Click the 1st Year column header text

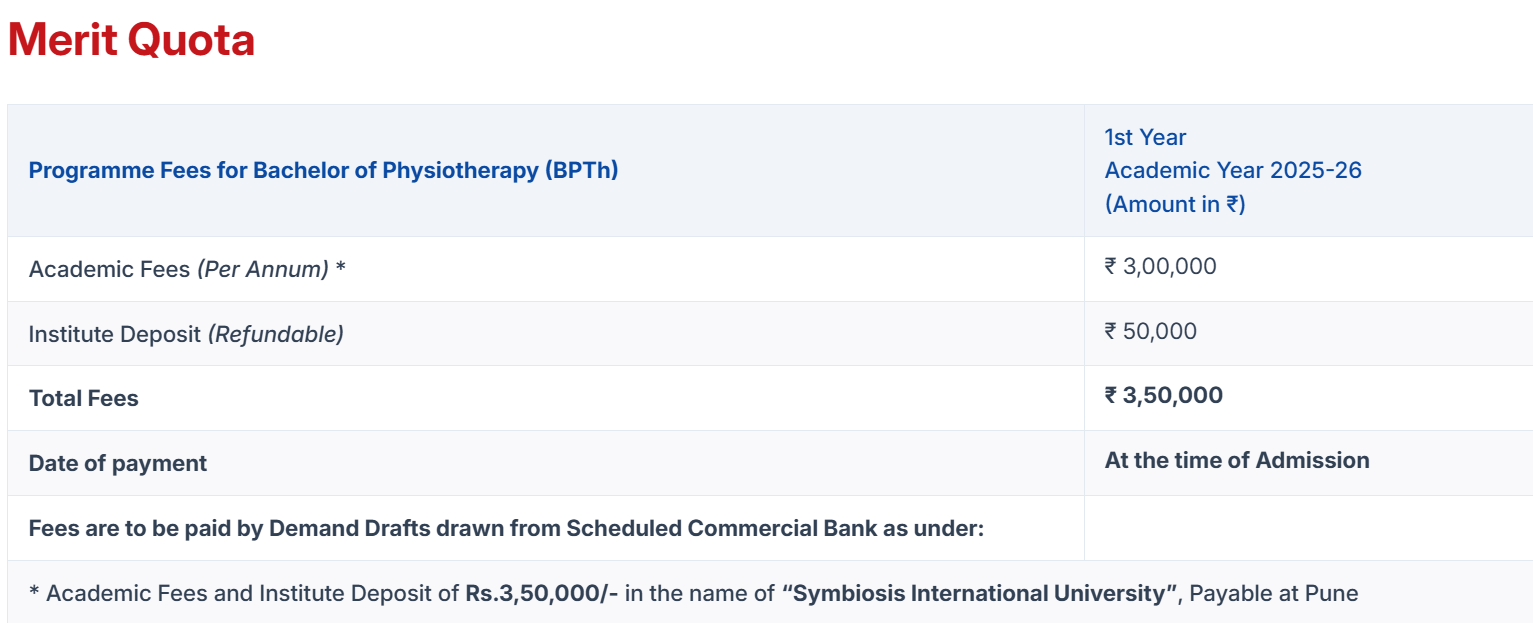[x=1145, y=137]
